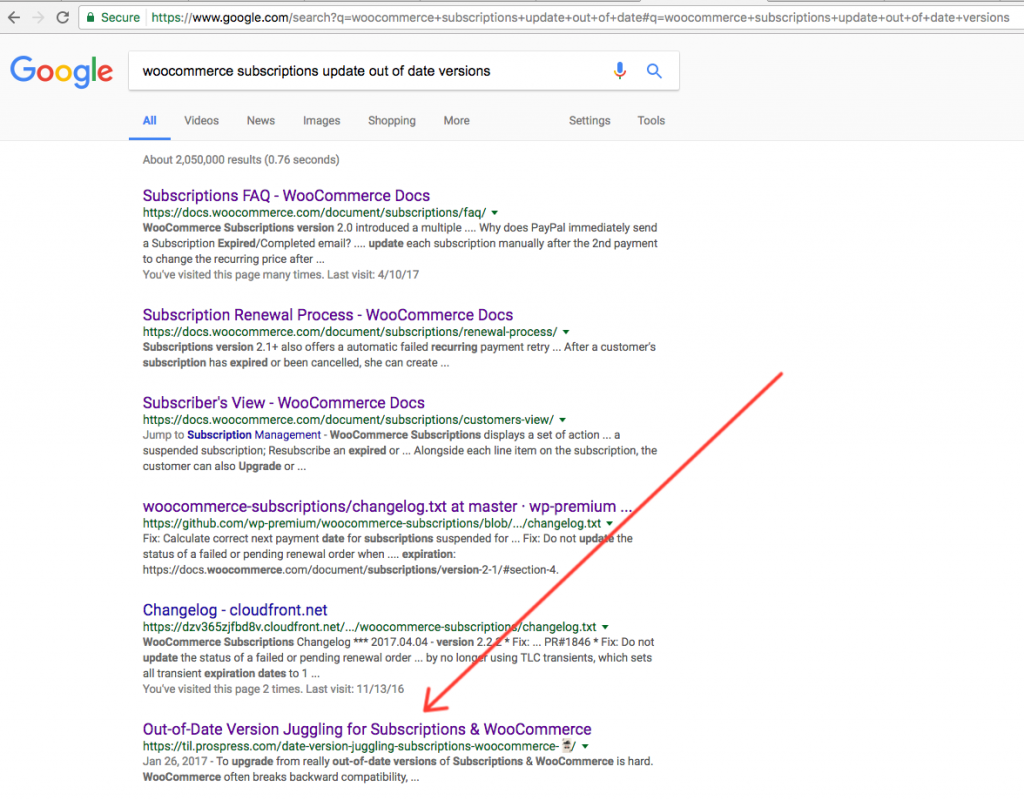The image size is (1024, 800).
Task: Click the Secure padlock icon
Action: point(90,17)
